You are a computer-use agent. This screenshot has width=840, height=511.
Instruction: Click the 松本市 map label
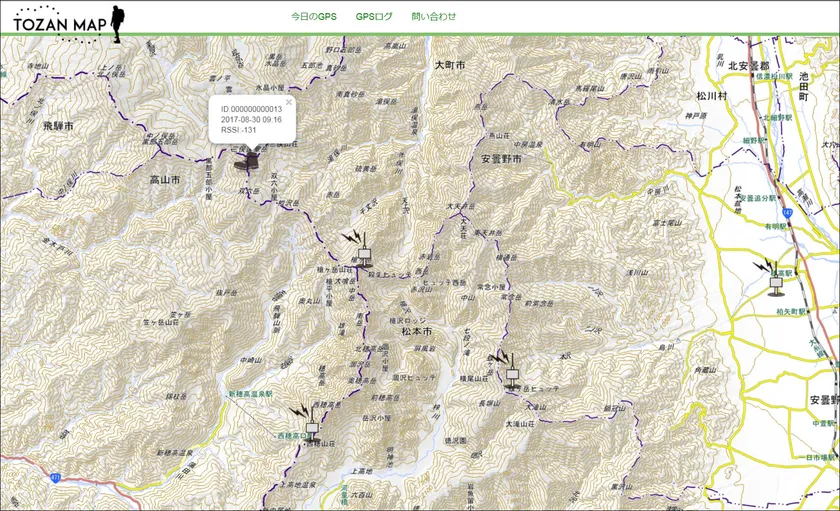coord(414,331)
